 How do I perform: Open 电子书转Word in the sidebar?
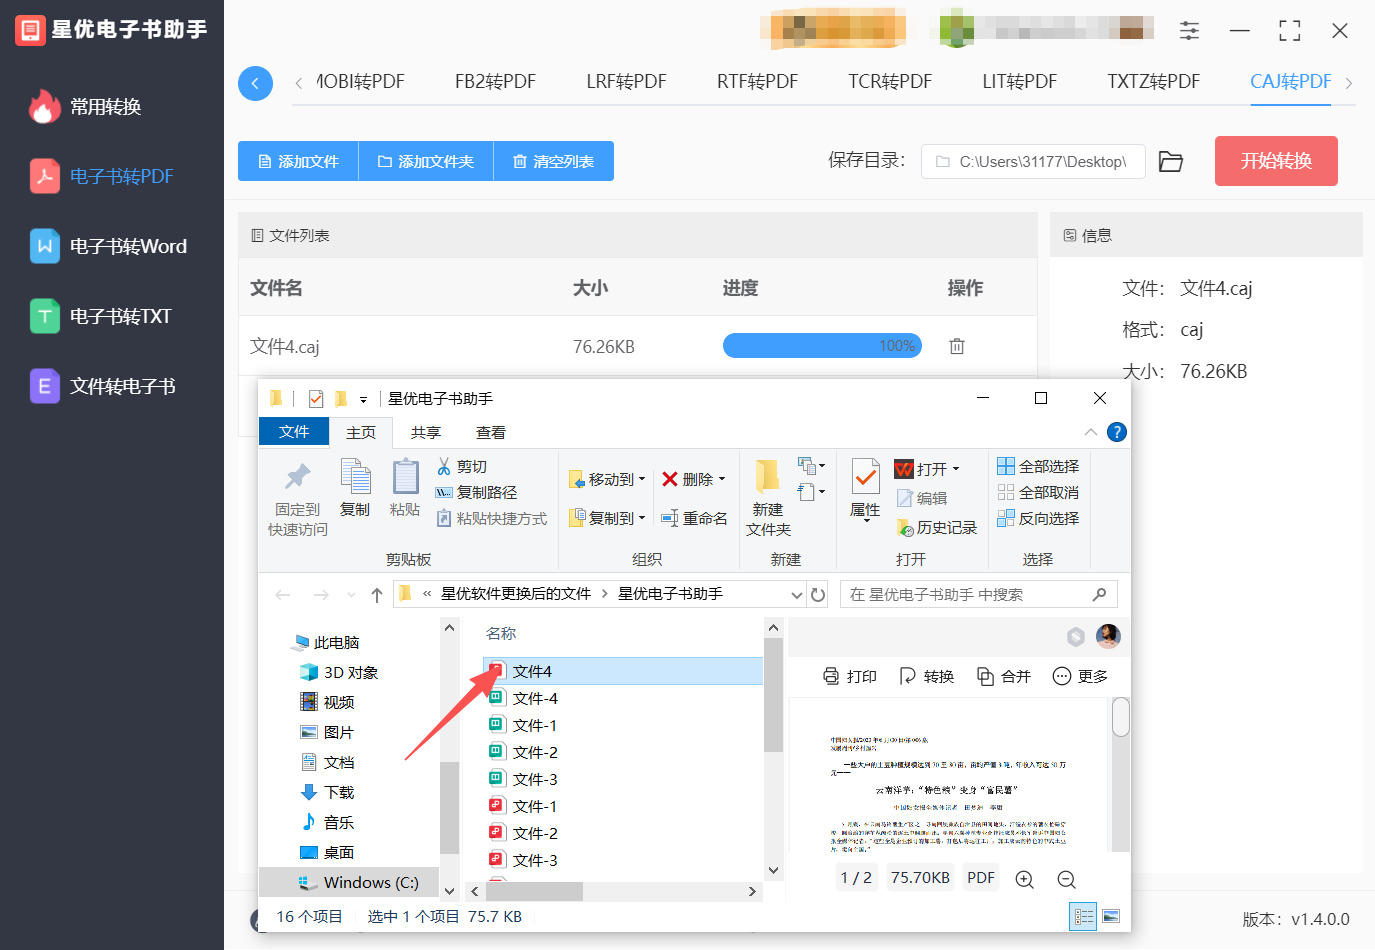tap(108, 246)
